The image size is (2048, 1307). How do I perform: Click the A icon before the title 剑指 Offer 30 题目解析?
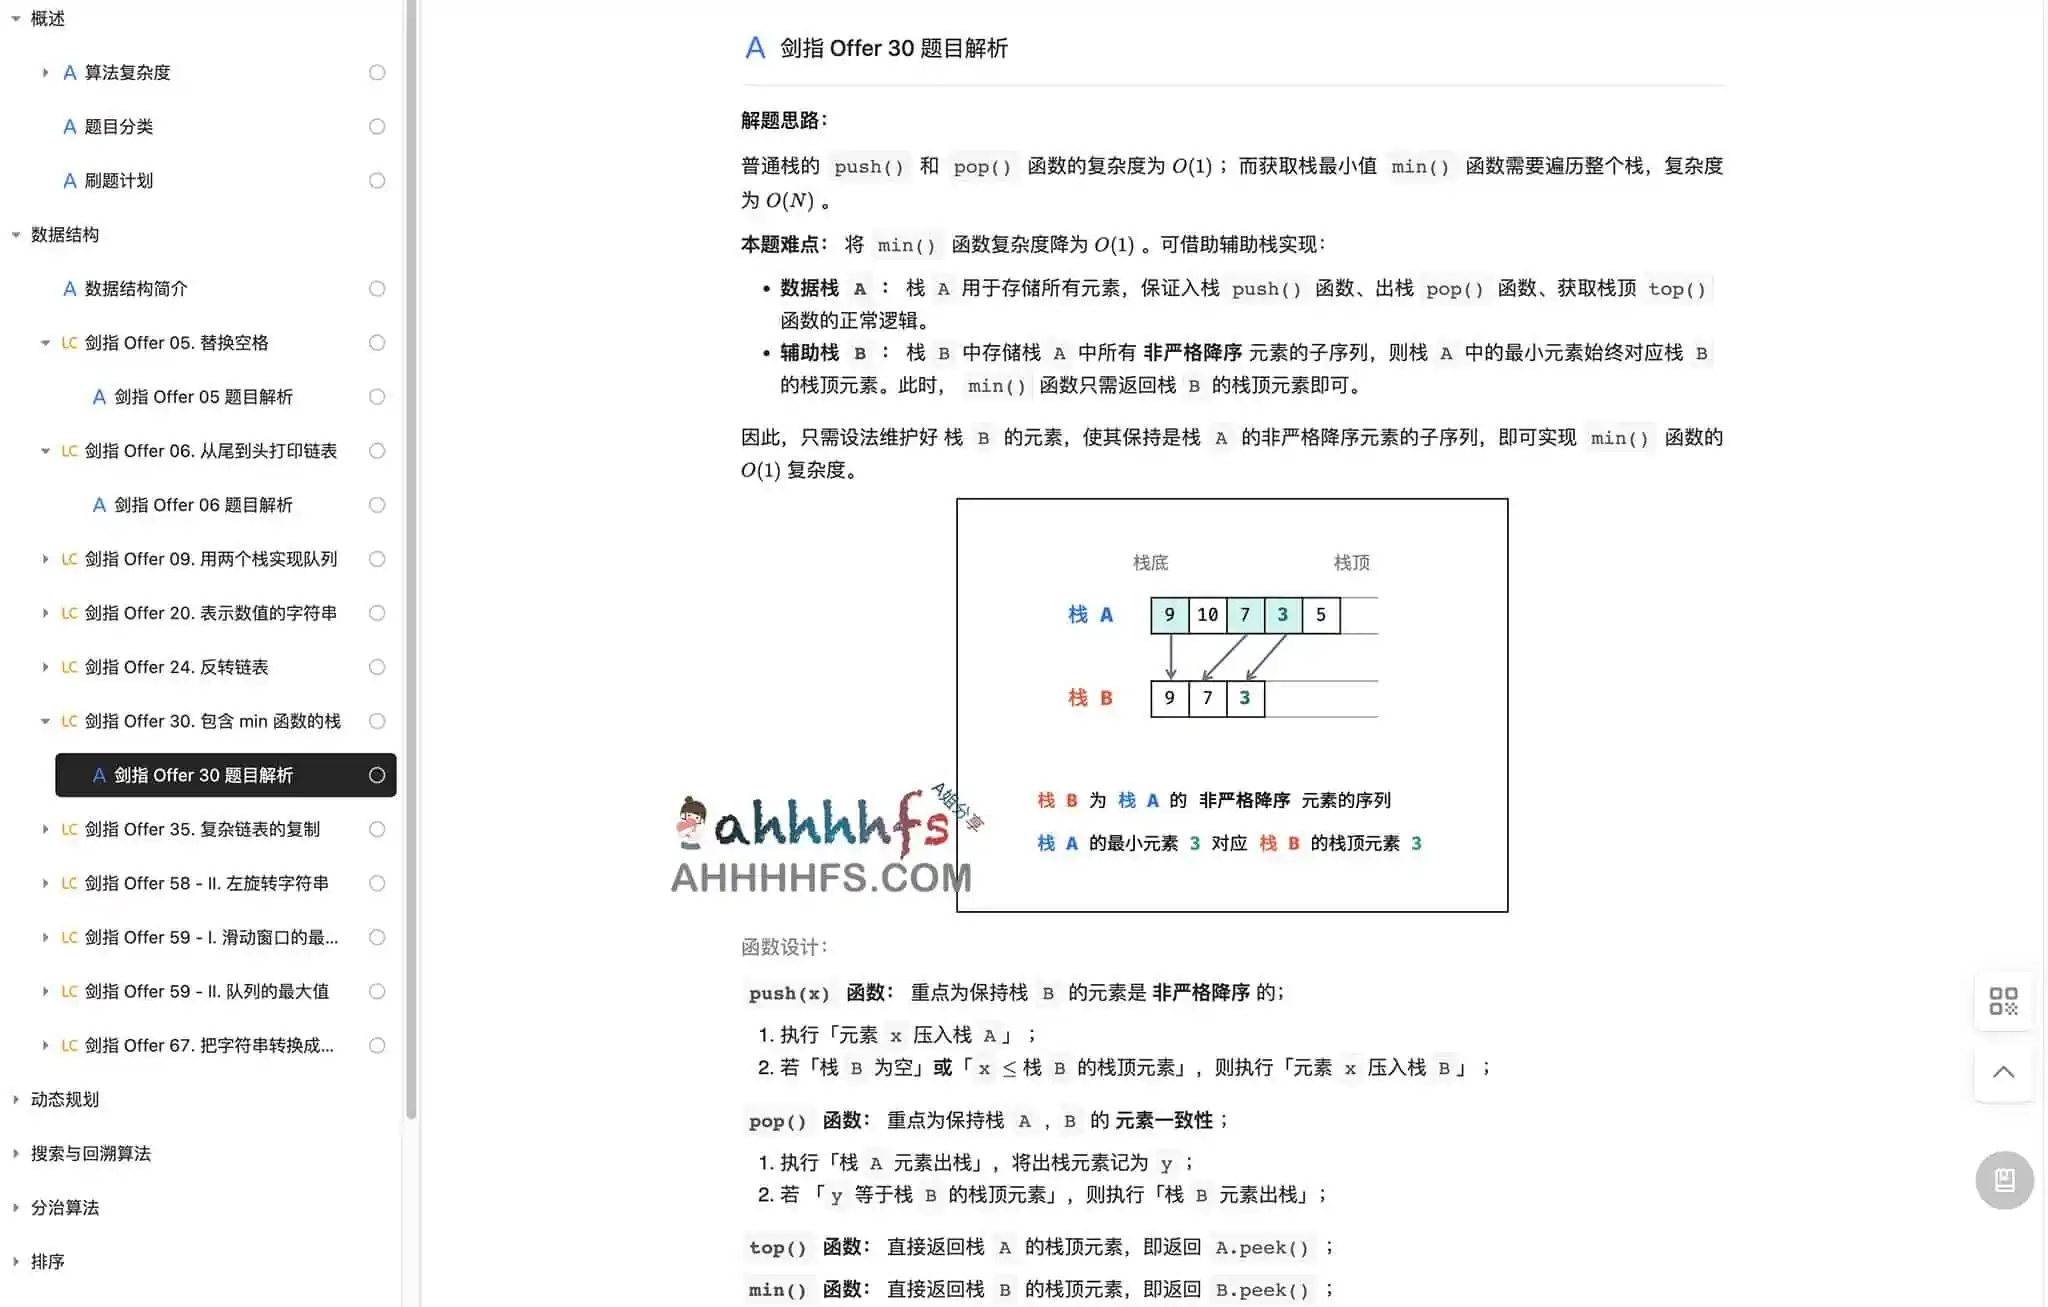[755, 48]
